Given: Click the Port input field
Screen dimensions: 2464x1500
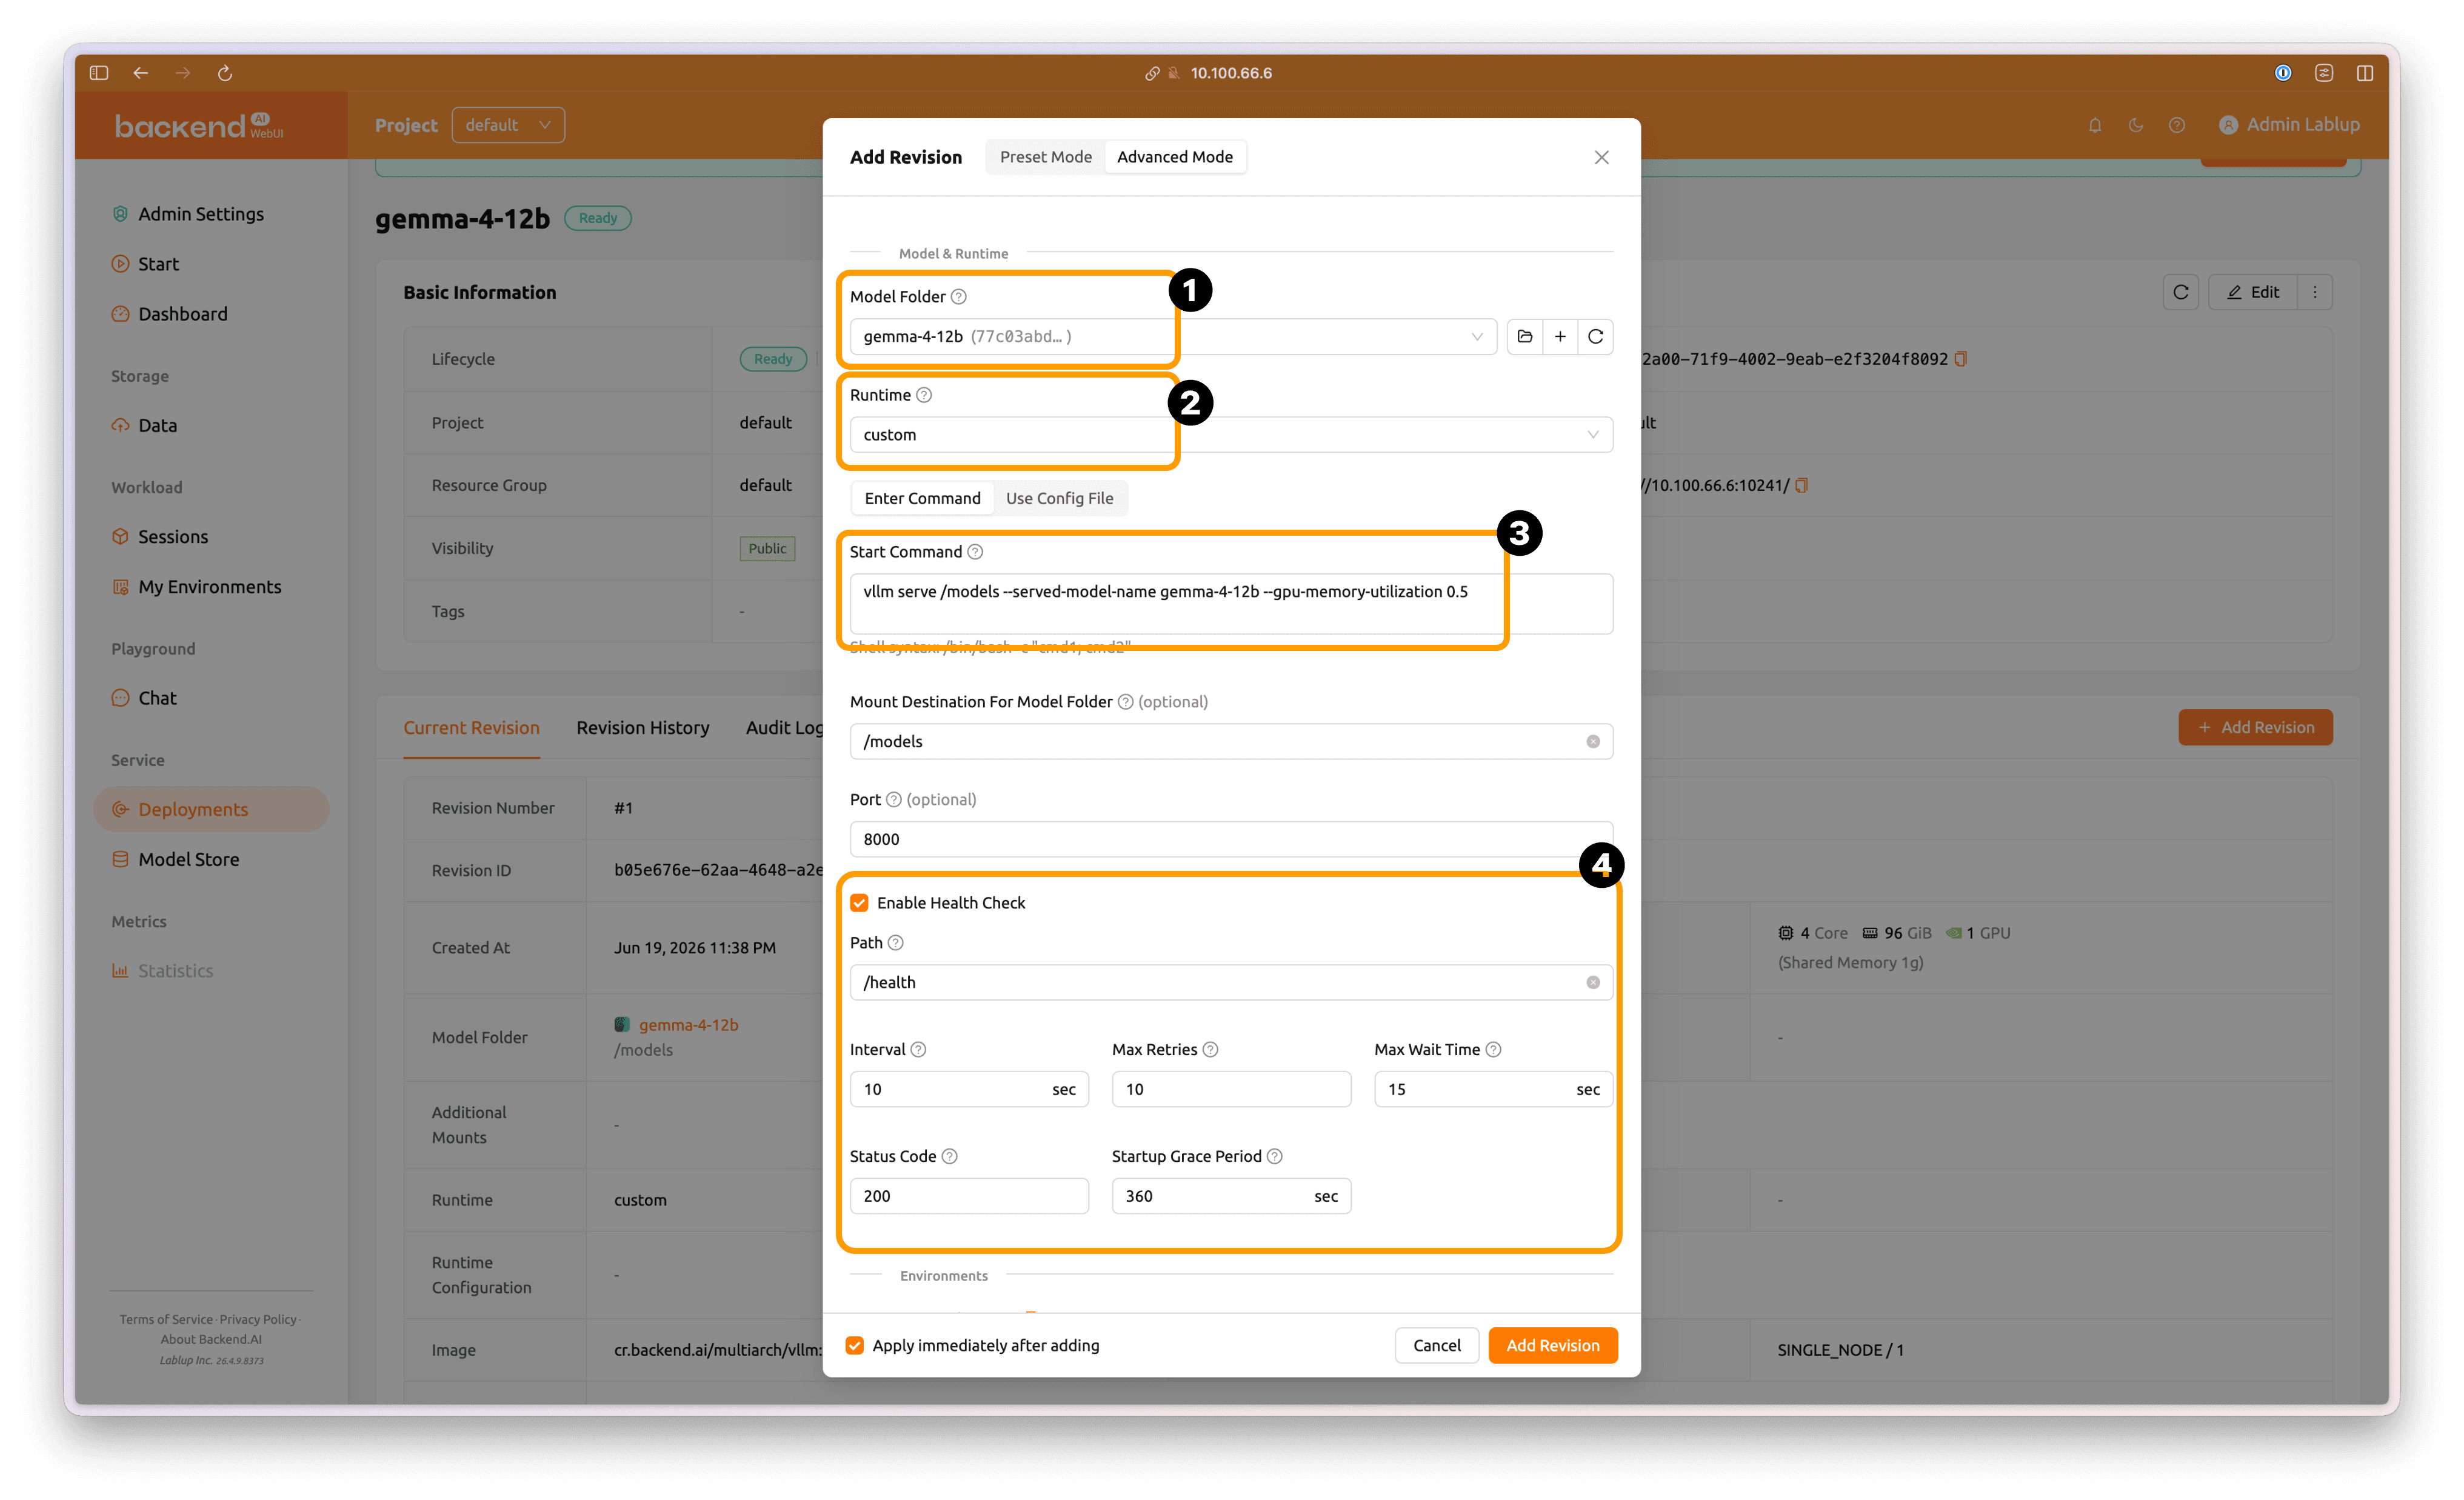Looking at the screenshot, I should coord(1231,839).
